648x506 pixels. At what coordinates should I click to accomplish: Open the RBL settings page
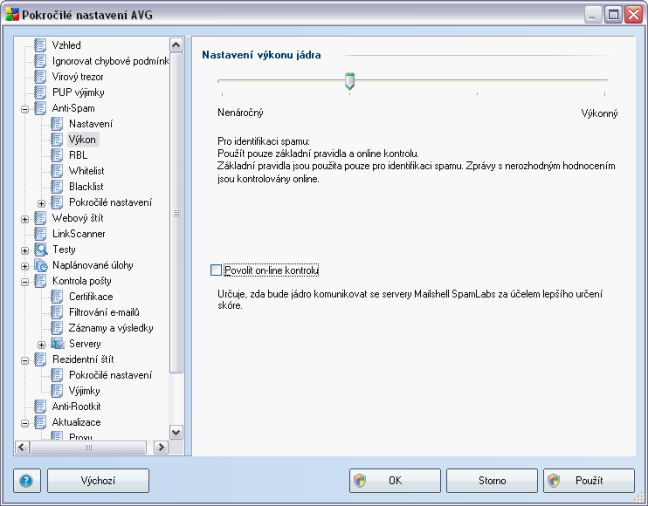point(78,155)
